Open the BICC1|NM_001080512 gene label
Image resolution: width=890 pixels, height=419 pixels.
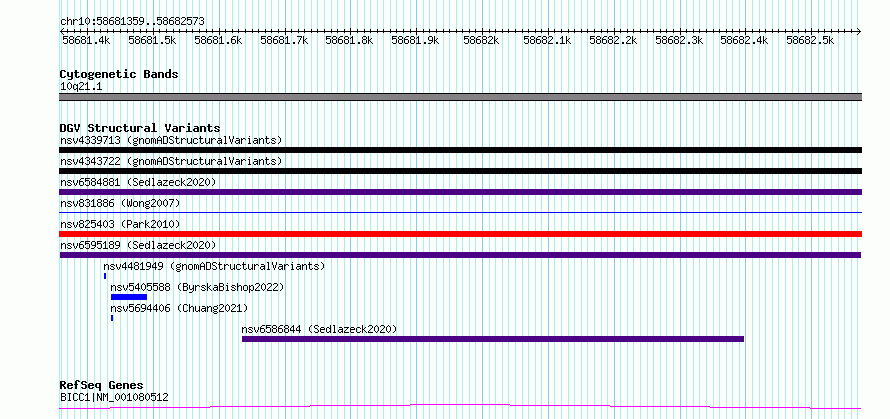[x=114, y=397]
